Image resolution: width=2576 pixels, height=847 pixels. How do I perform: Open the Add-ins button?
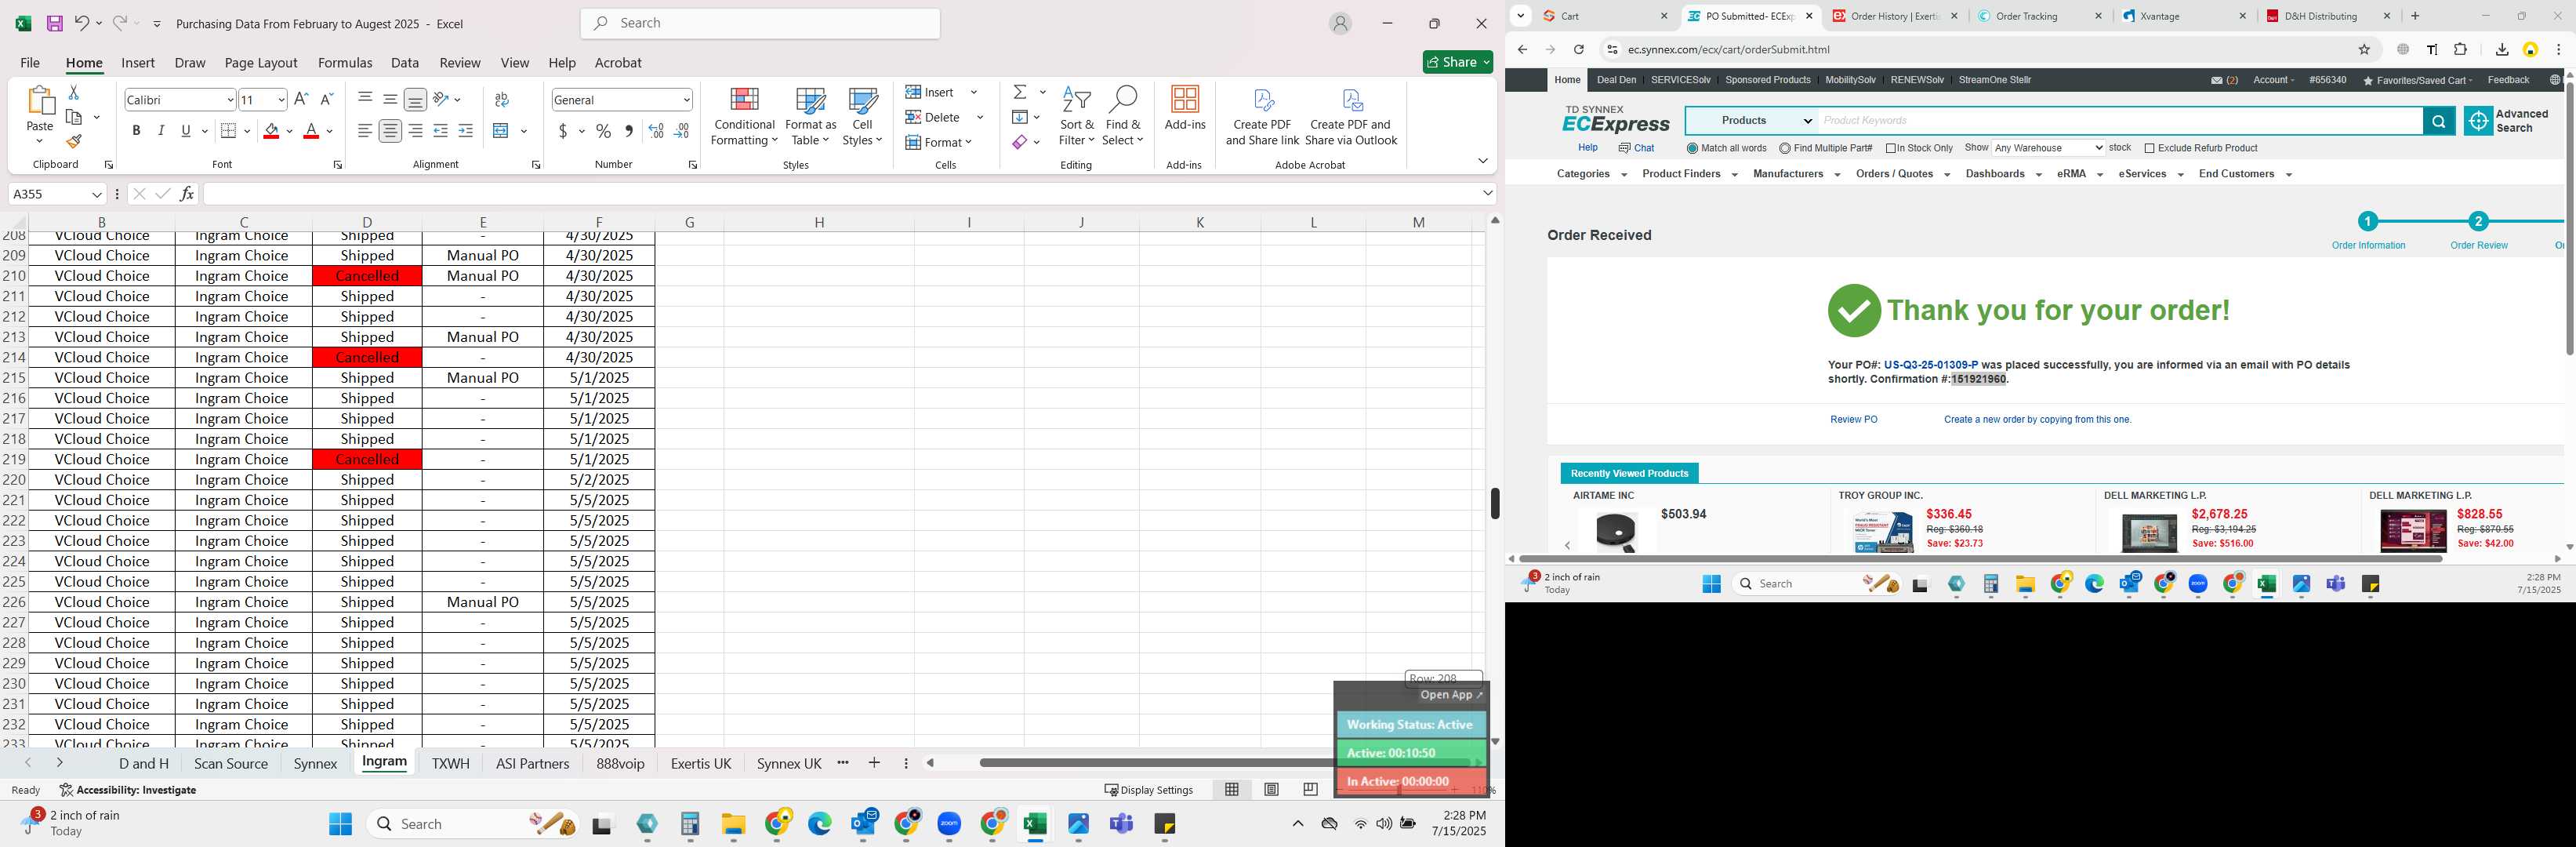(1185, 109)
